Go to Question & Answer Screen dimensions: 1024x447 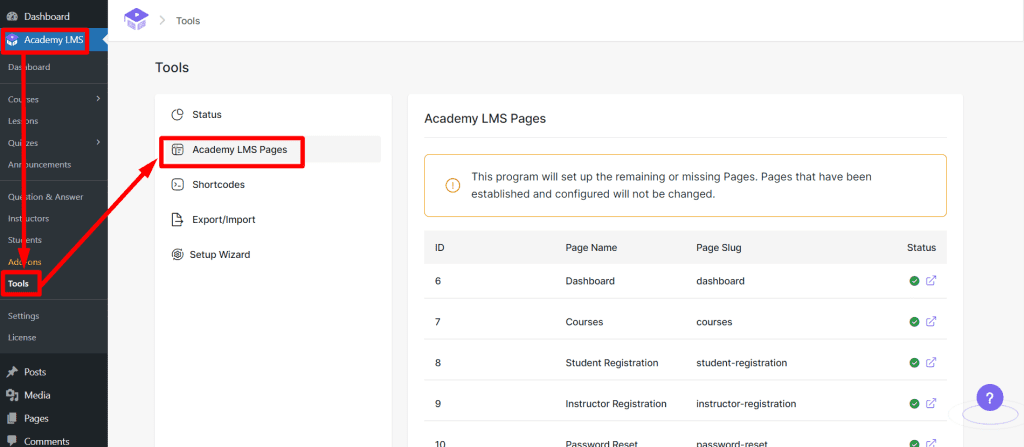click(x=46, y=197)
